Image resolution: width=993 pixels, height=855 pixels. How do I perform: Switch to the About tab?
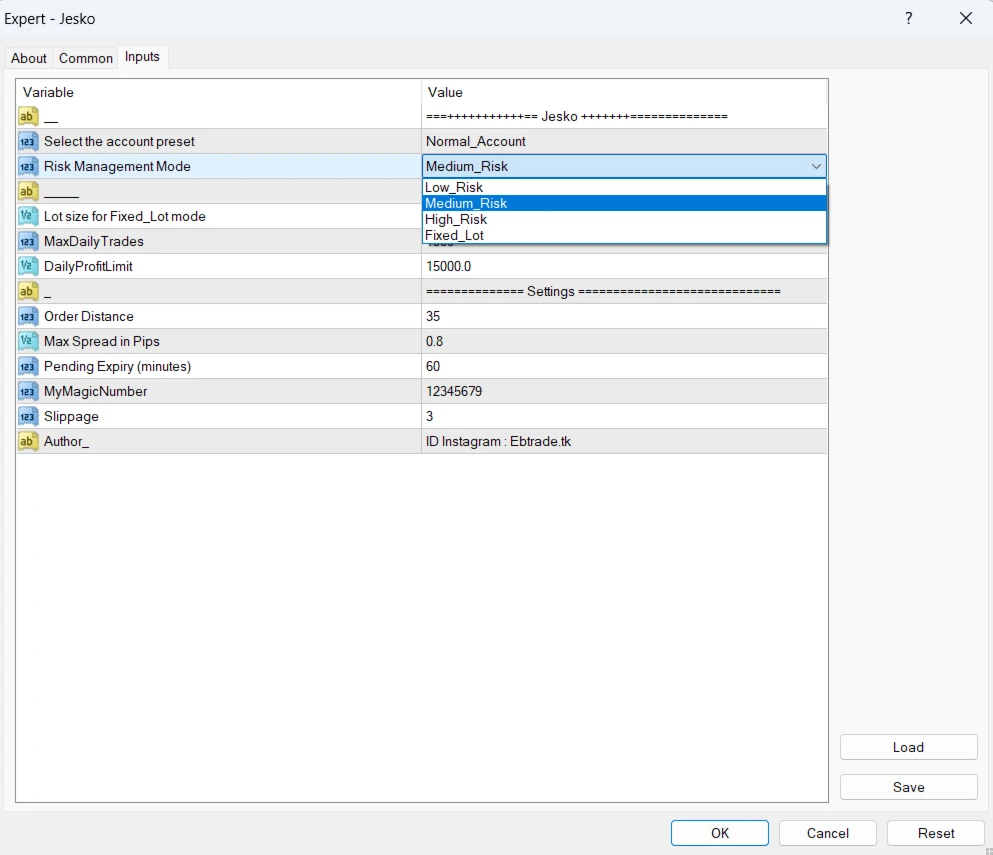[x=29, y=58]
